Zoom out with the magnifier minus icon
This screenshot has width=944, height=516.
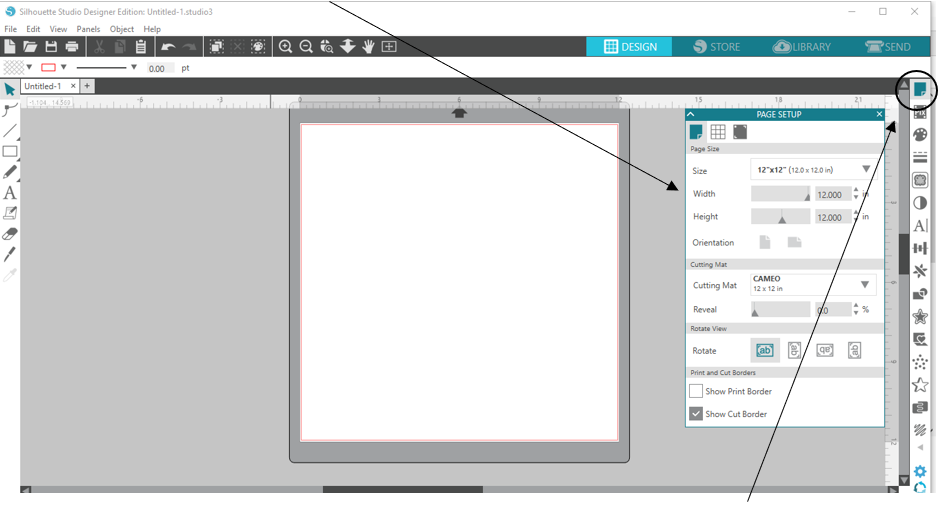pyautogui.click(x=306, y=46)
